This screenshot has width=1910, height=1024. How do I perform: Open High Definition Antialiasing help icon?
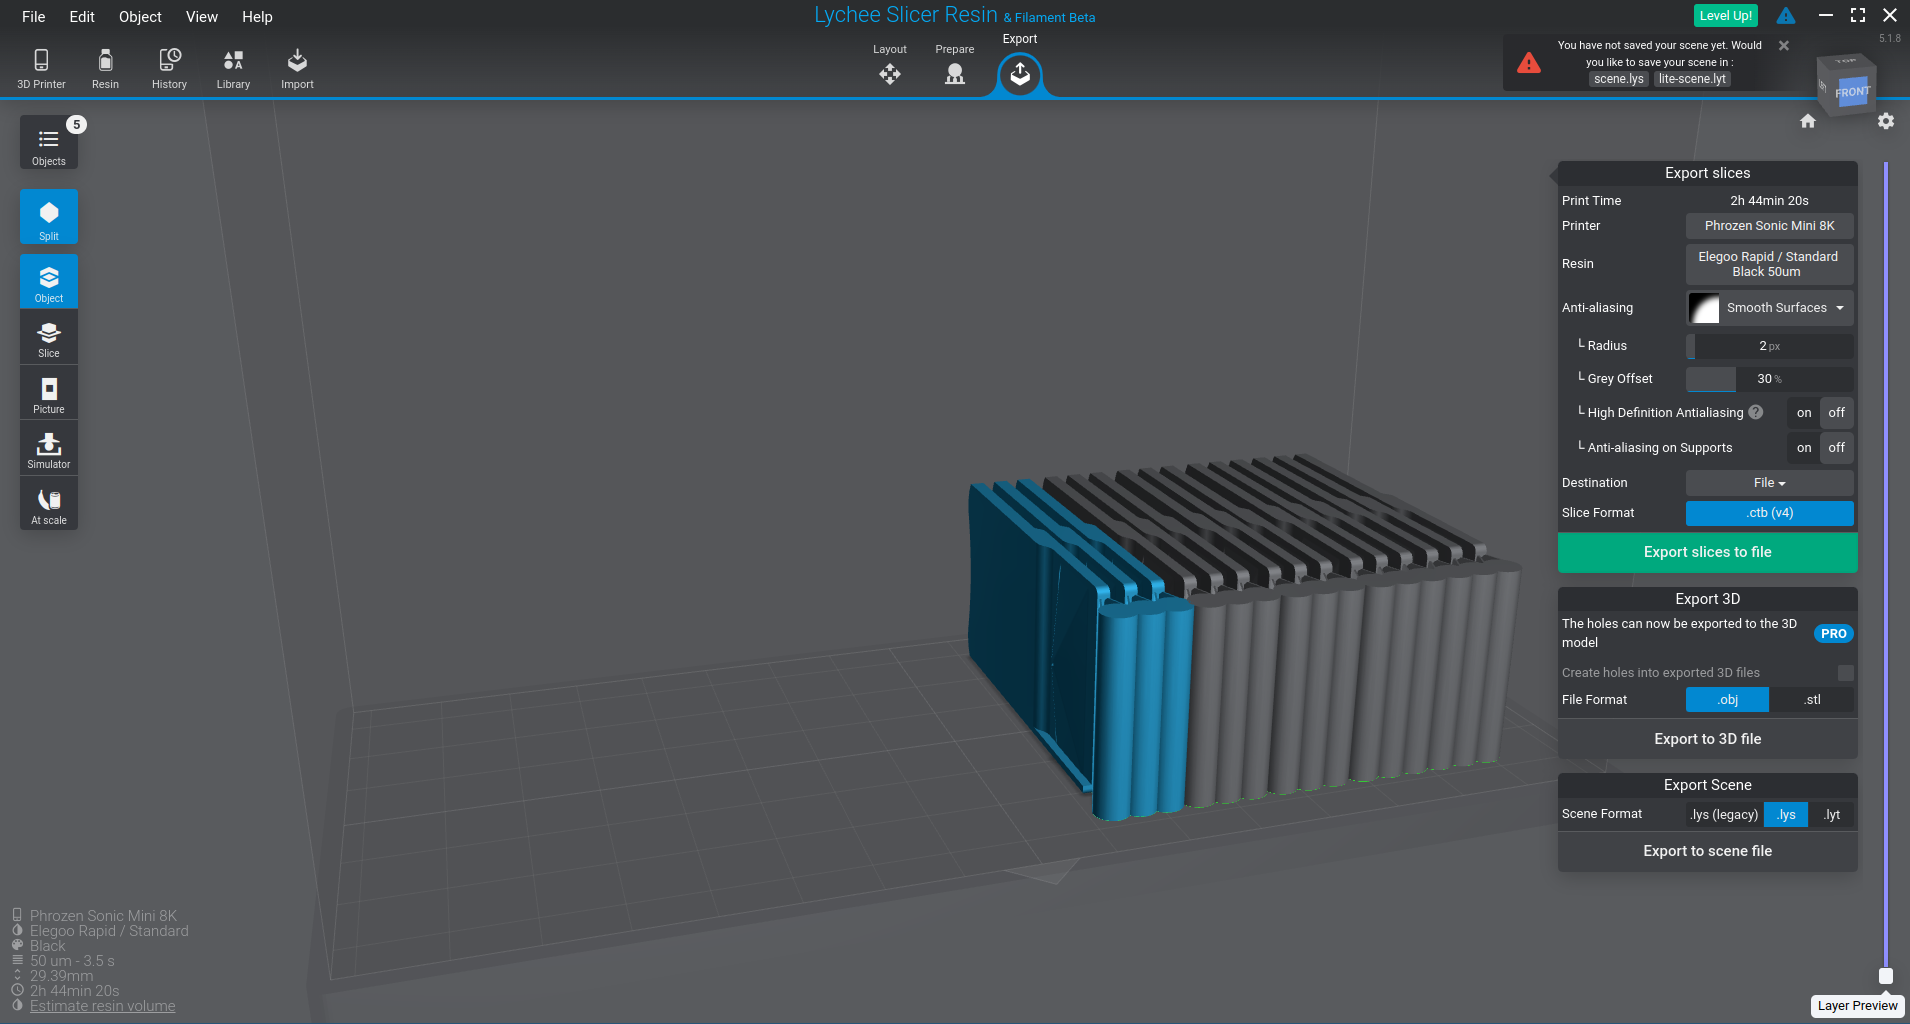(x=1756, y=412)
